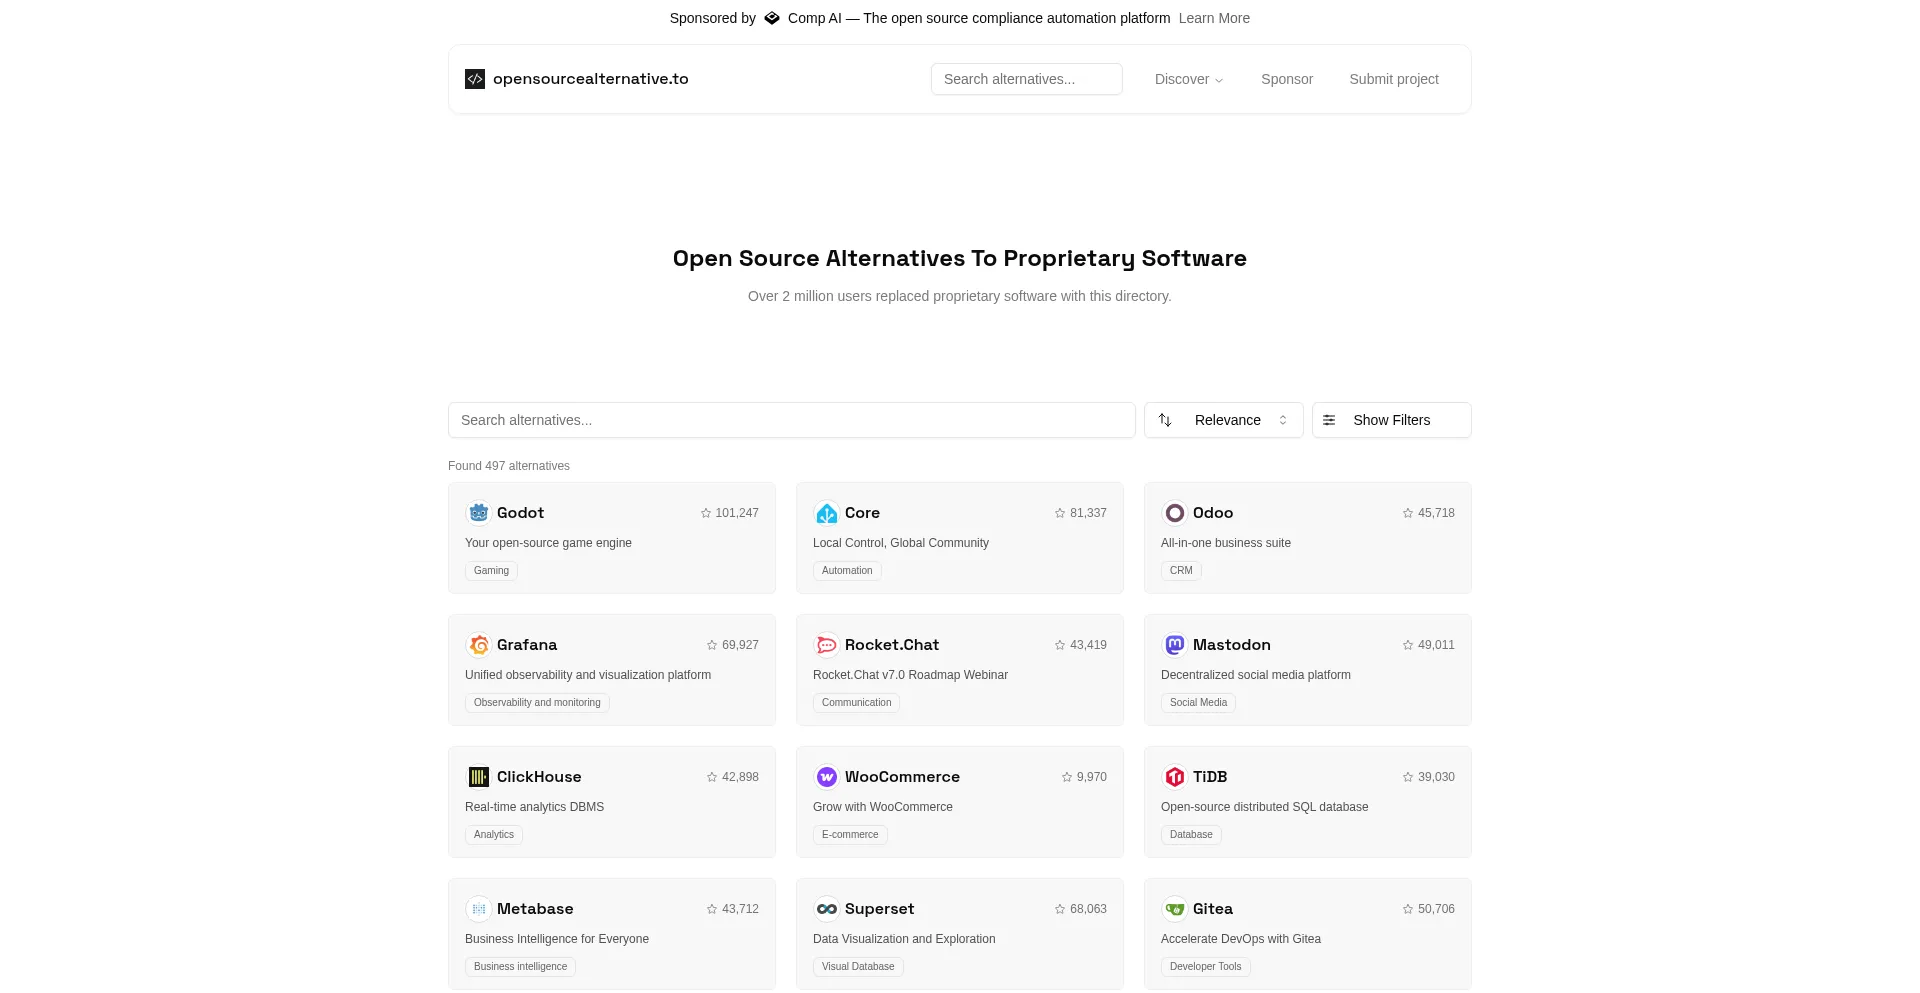1920x993 pixels.
Task: Click the star icon on Mastodon card
Action: [x=1408, y=645]
